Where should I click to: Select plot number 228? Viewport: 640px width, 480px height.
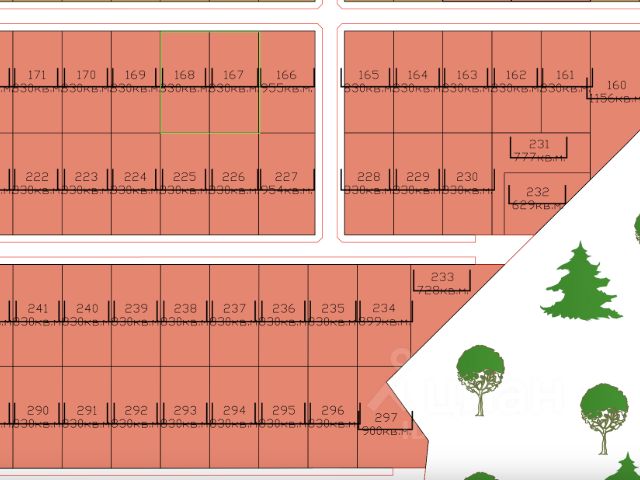click(x=369, y=177)
